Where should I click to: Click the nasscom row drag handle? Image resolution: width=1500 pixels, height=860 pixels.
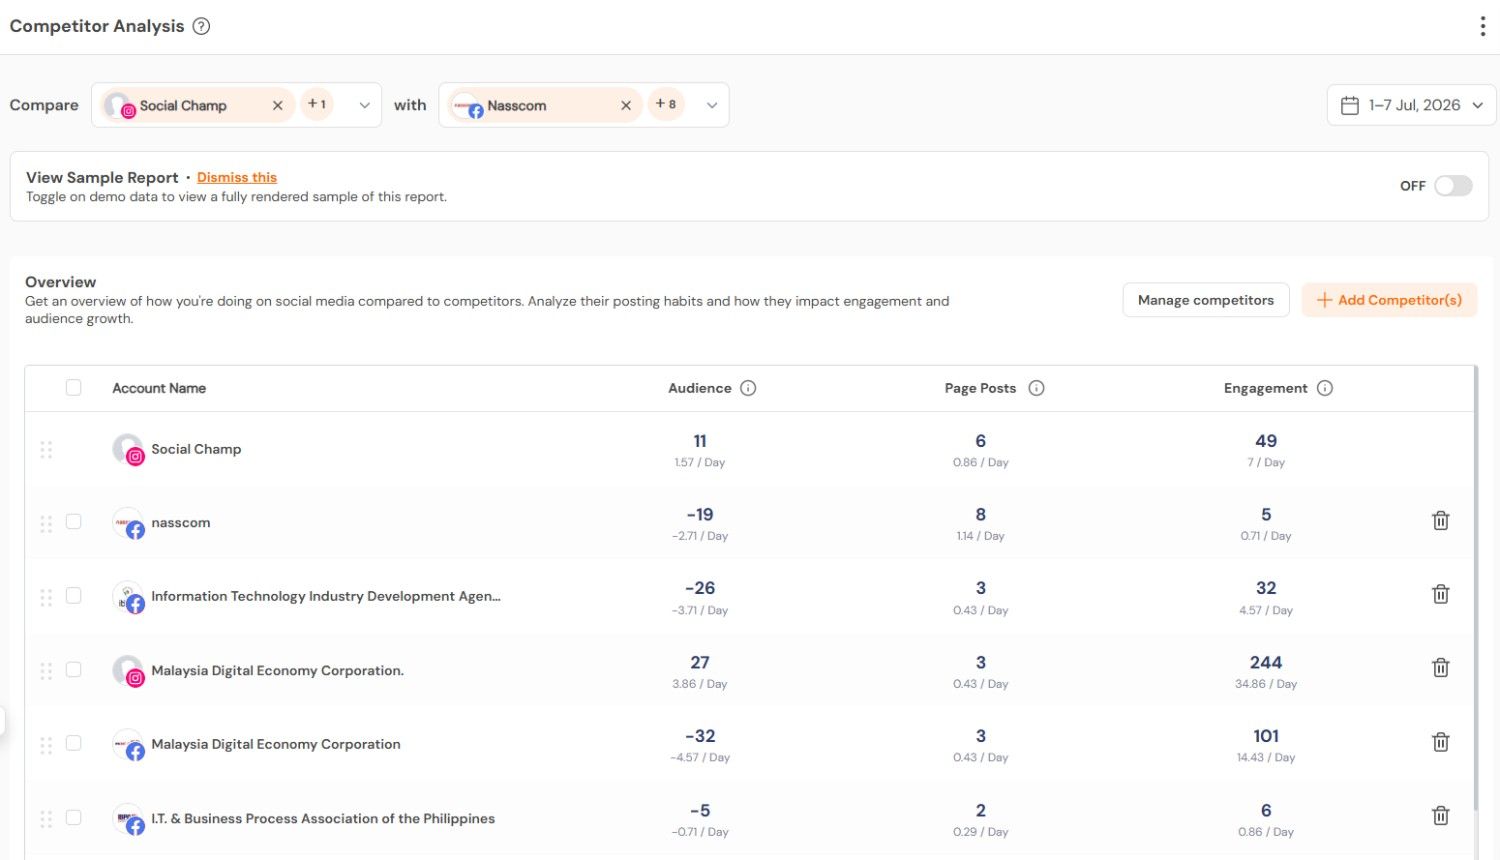pos(46,524)
